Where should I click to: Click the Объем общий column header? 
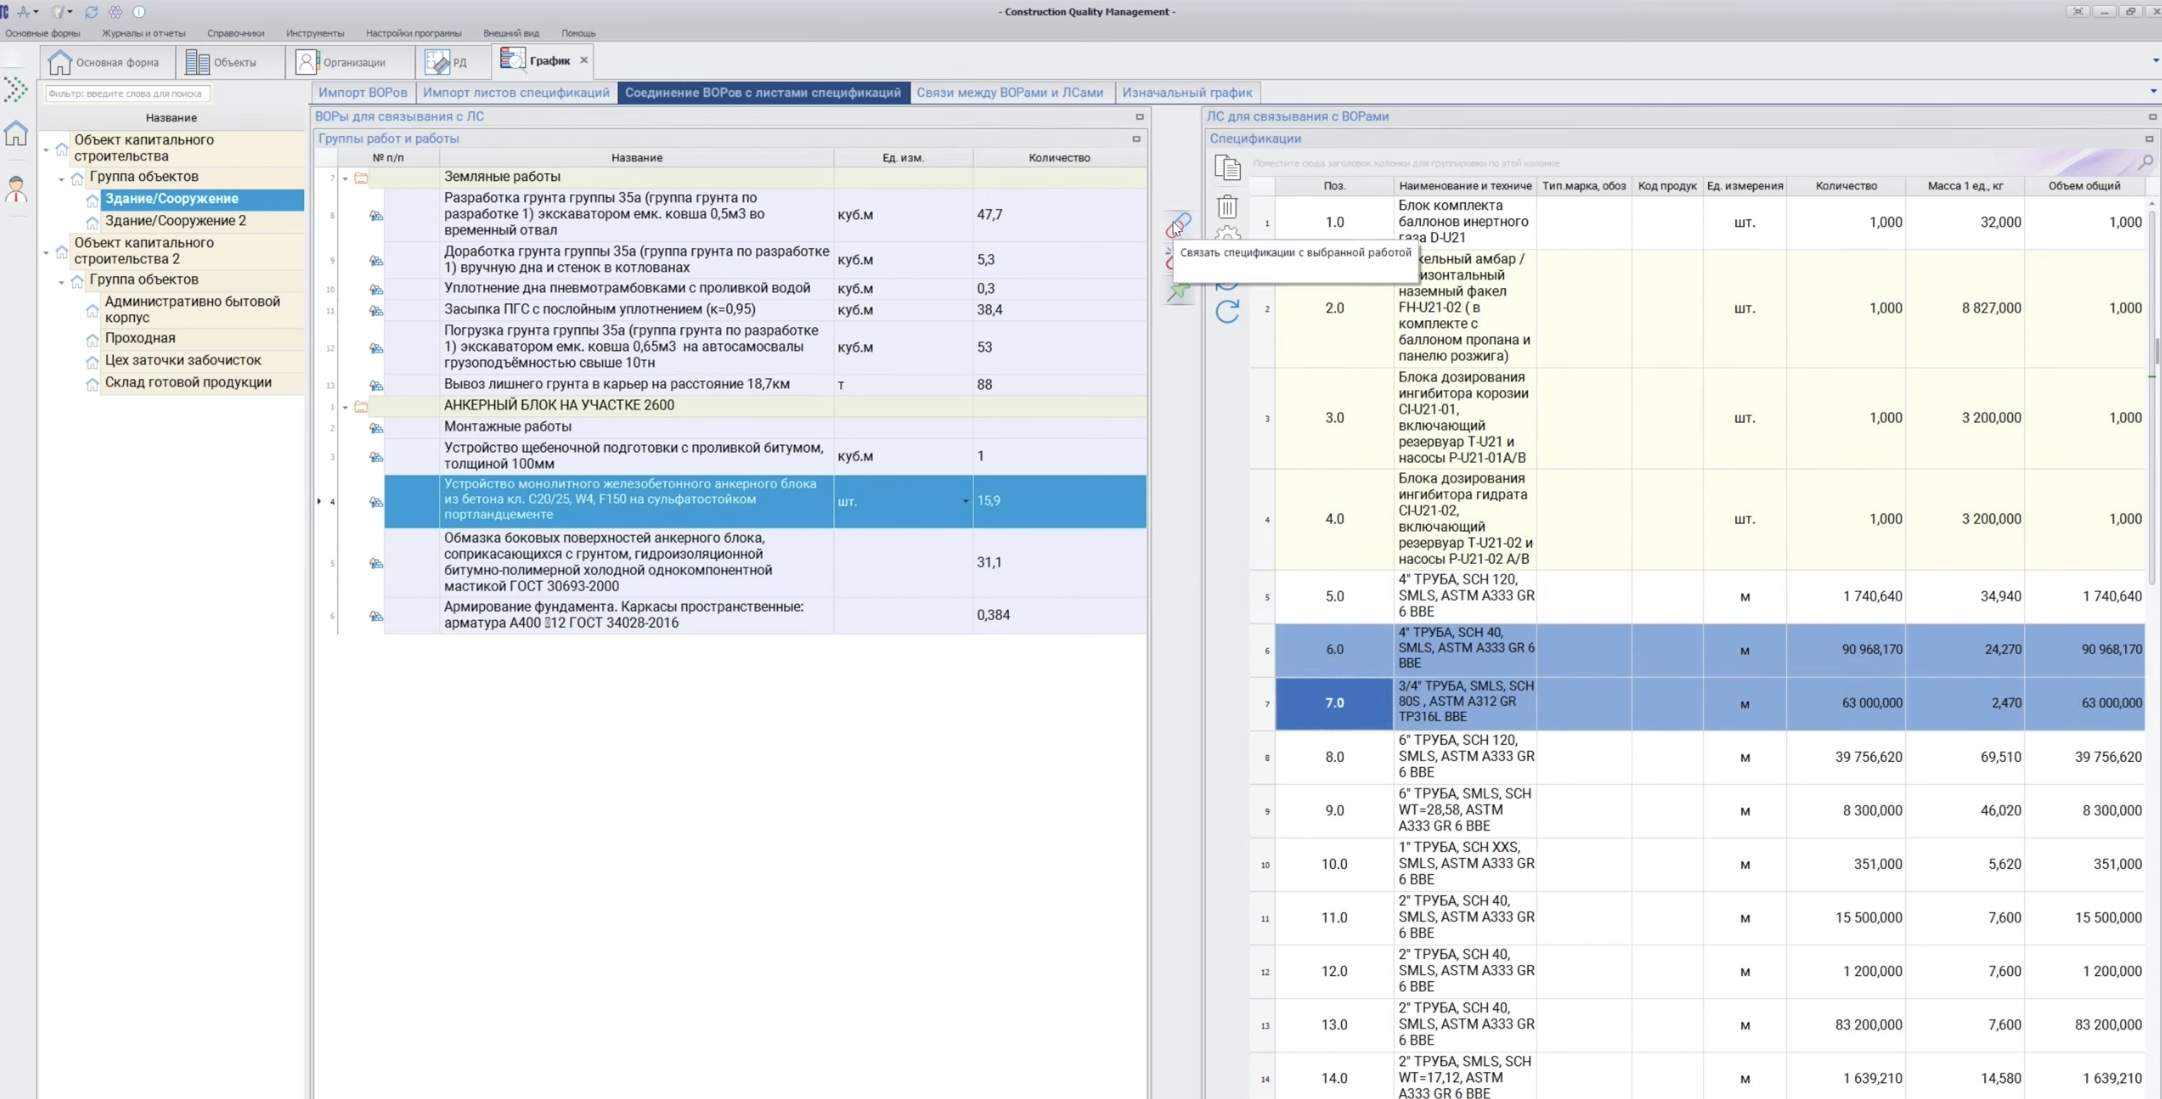[x=2084, y=186]
